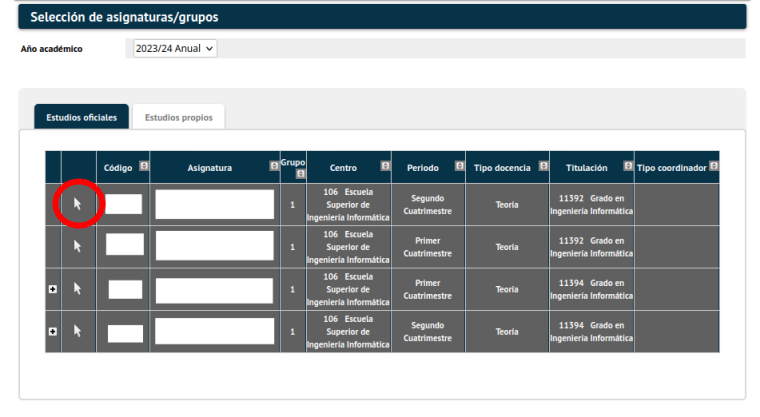This screenshot has width=760, height=417.
Task: Click the Centro column sort icon
Action: coord(385,166)
